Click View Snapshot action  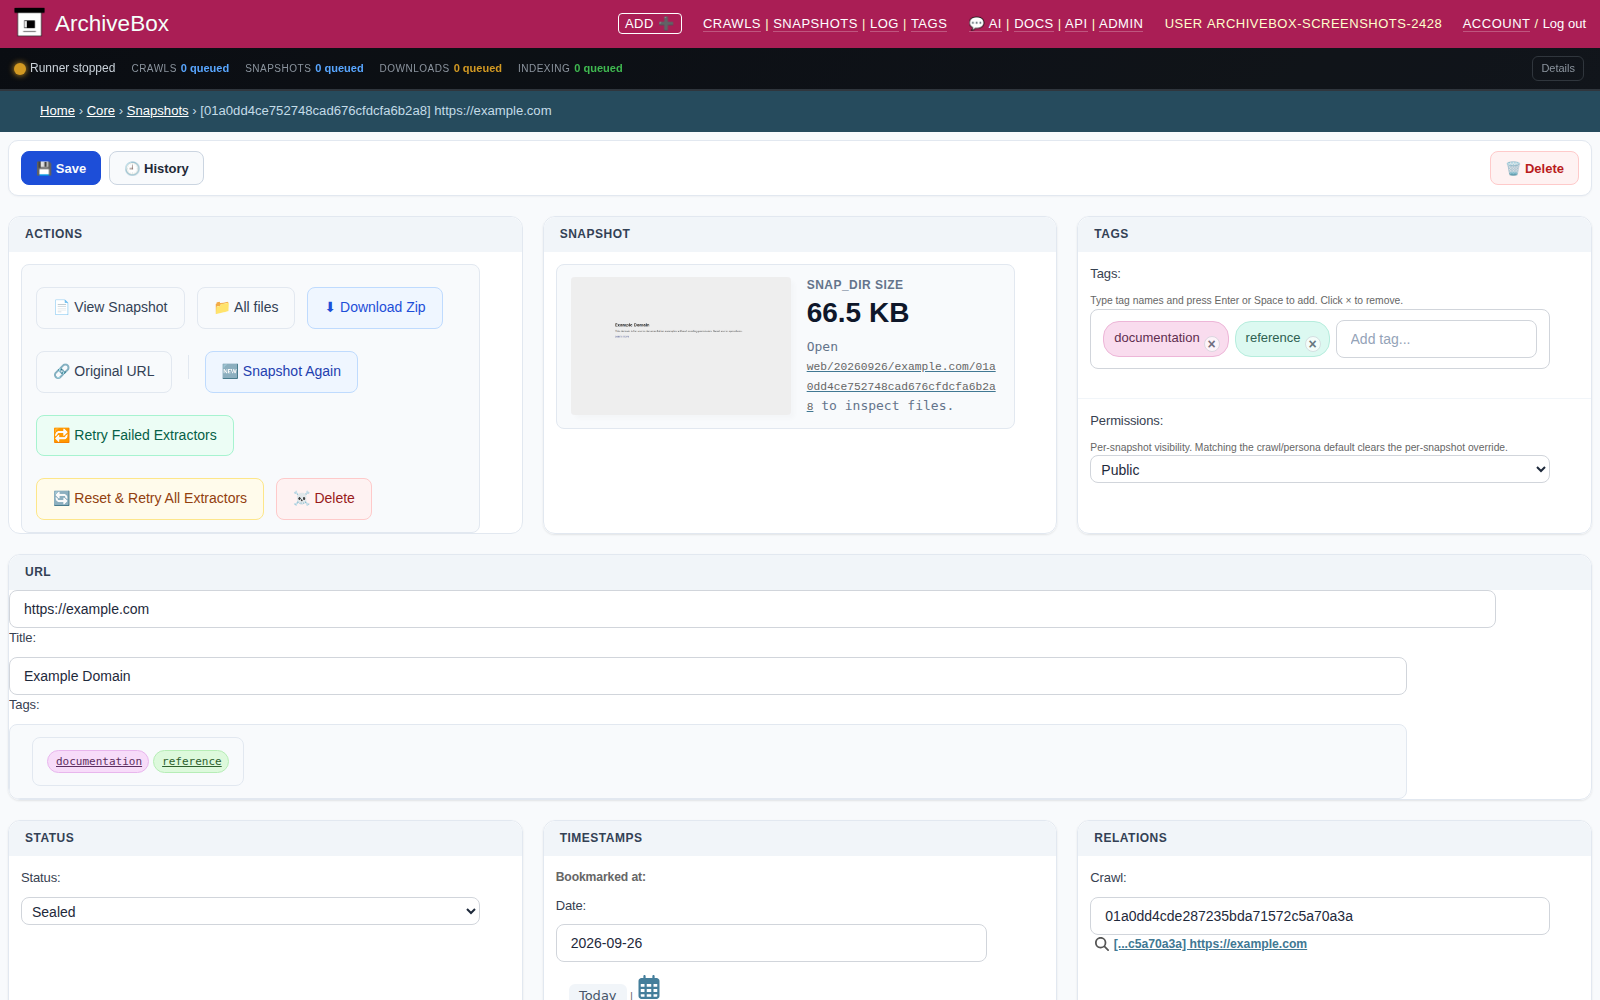pyautogui.click(x=110, y=308)
